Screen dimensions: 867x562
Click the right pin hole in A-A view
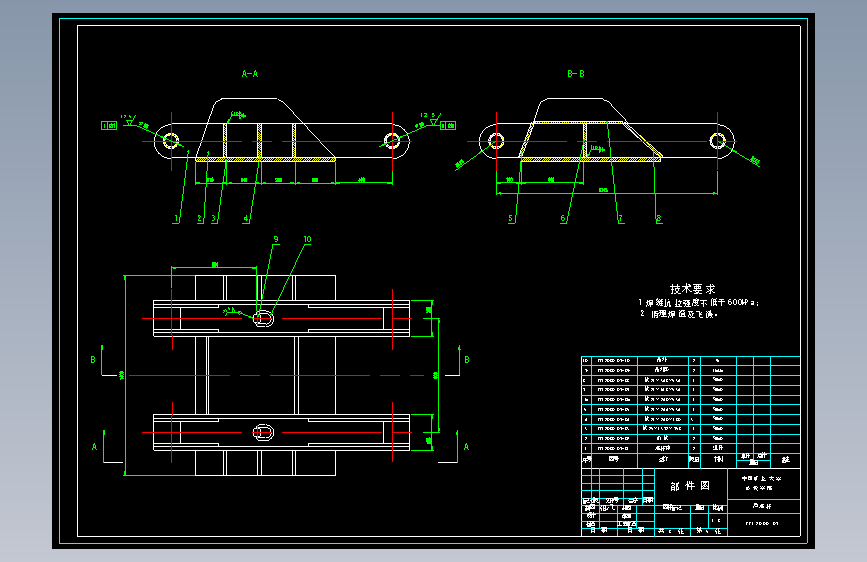tap(393, 140)
